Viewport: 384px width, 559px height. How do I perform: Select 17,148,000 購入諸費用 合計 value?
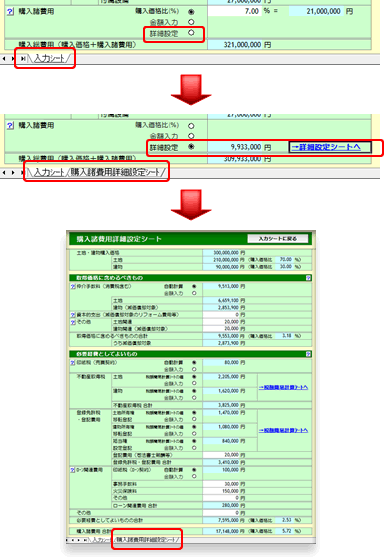[x=221, y=531]
